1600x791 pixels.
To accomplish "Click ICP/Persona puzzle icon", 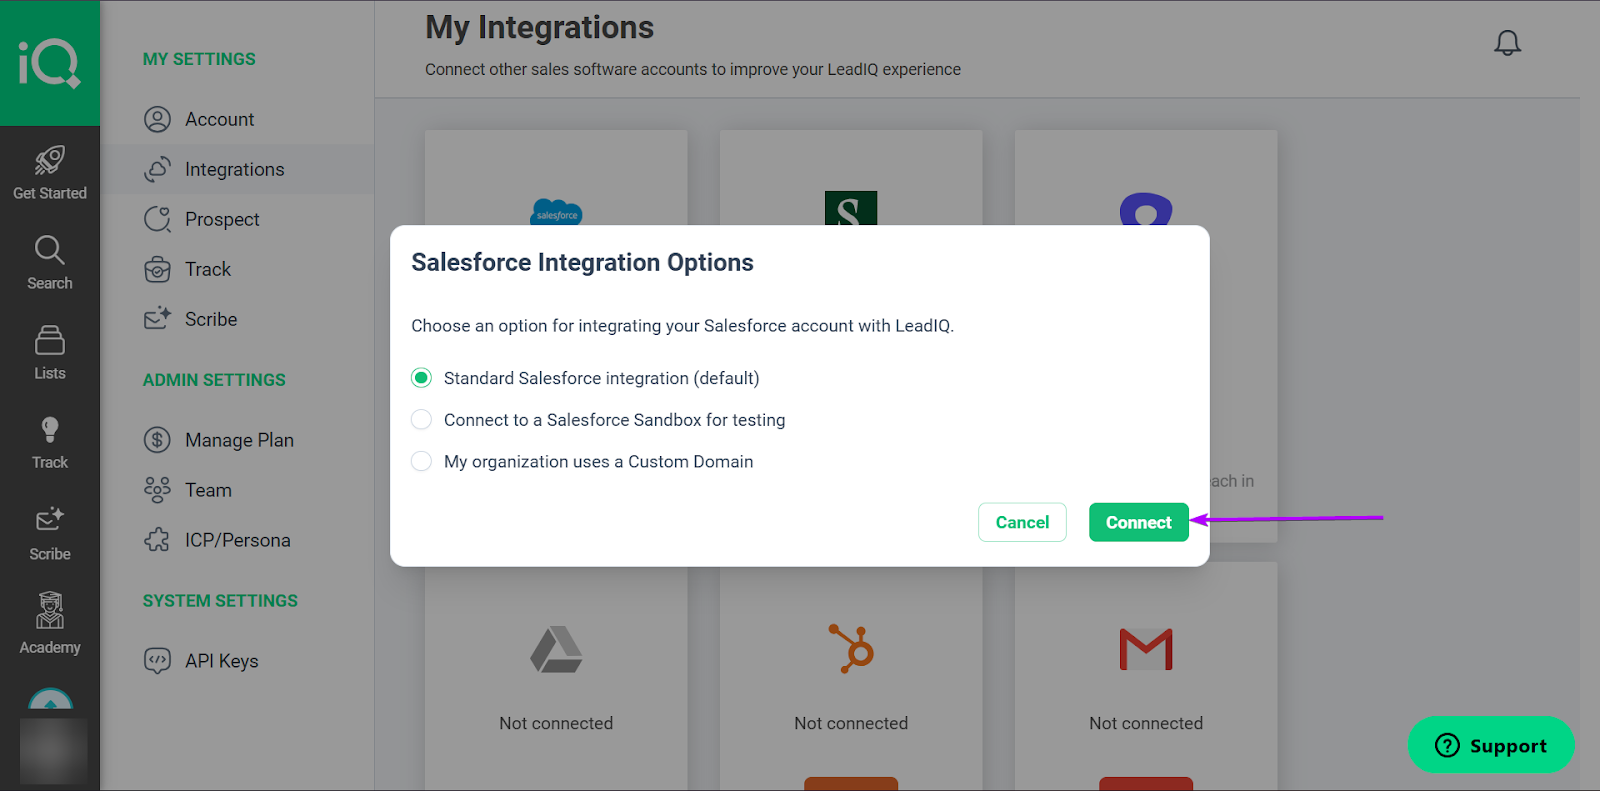I will coord(157,540).
